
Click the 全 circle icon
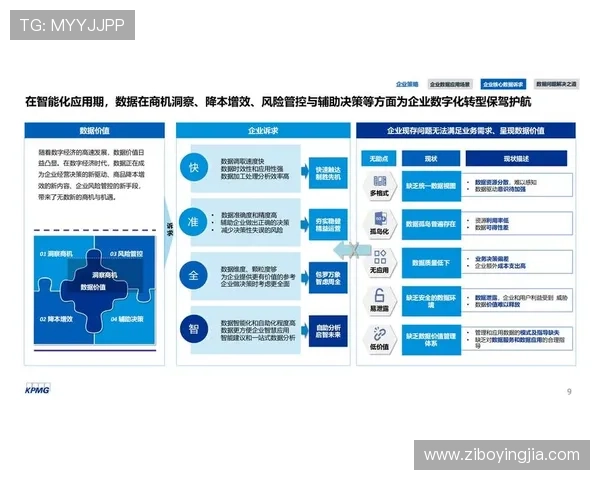(x=194, y=275)
